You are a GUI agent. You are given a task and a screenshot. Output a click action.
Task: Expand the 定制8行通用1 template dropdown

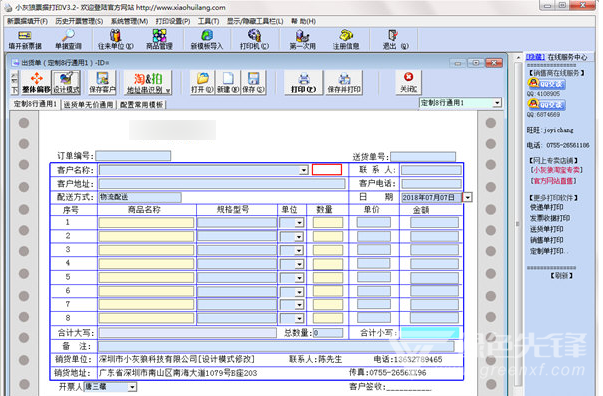click(x=497, y=103)
